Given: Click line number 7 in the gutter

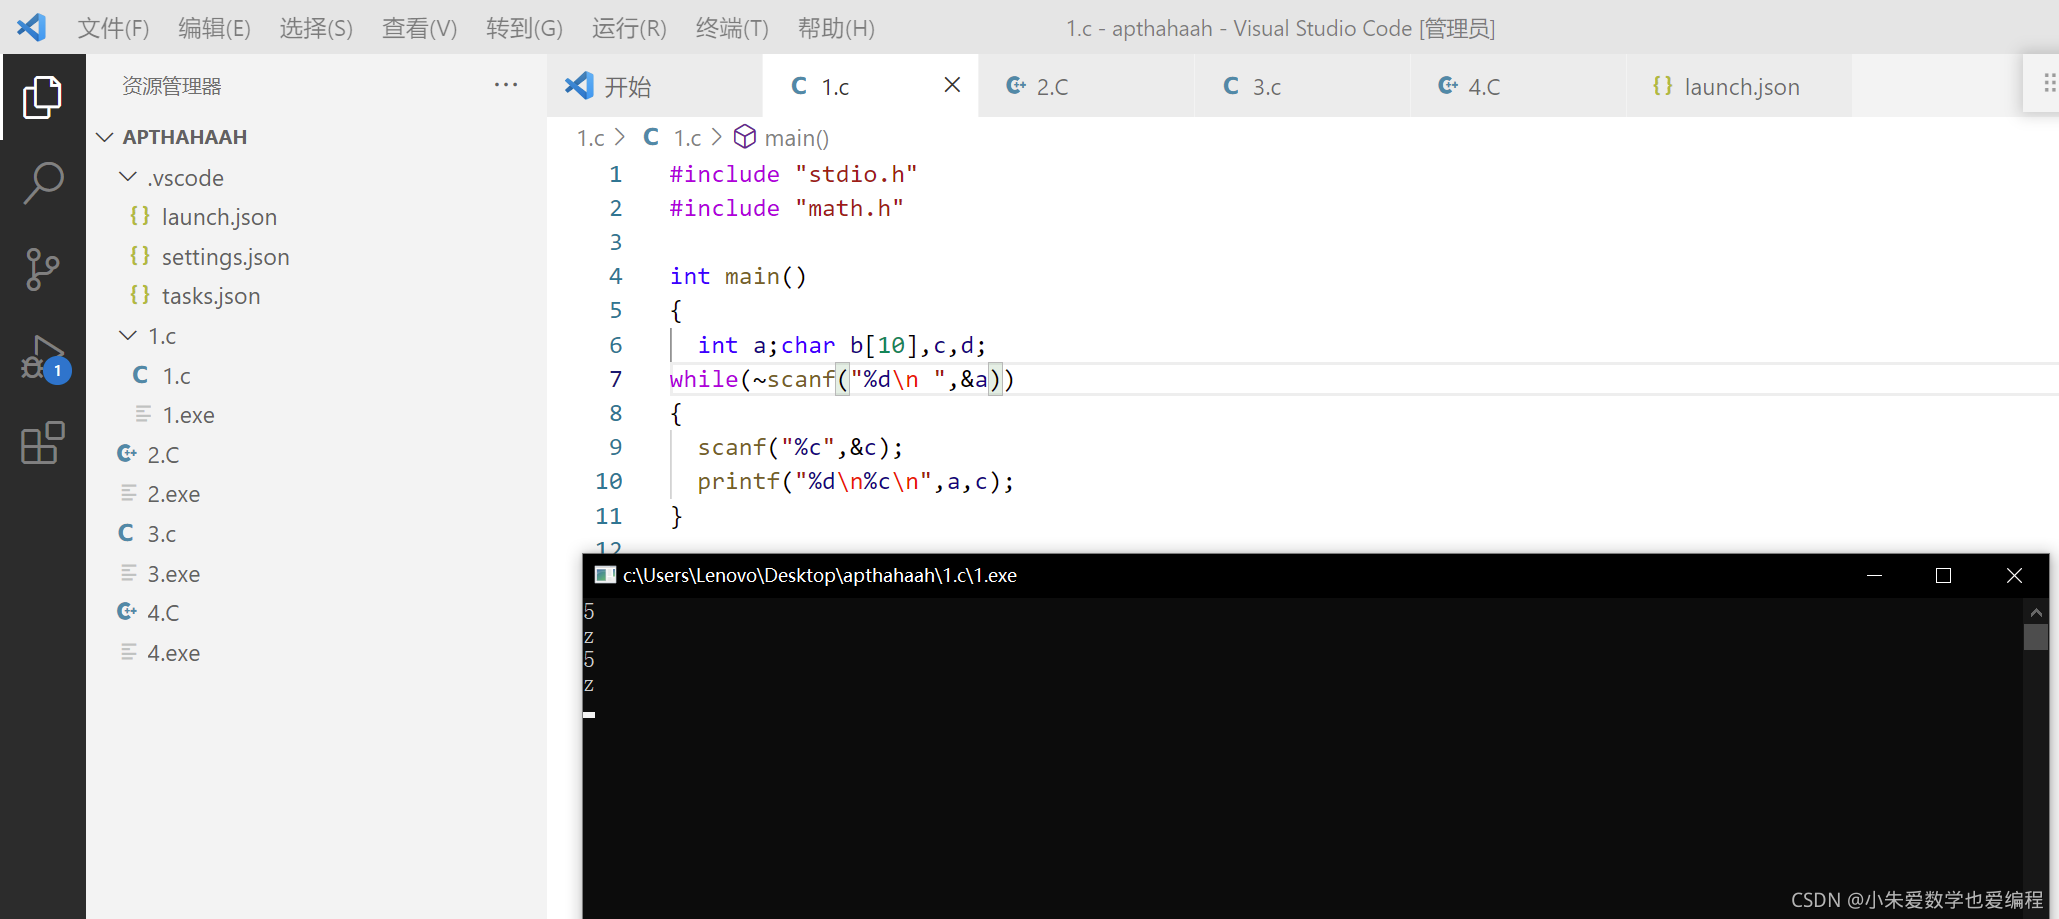Looking at the screenshot, I should click(616, 379).
